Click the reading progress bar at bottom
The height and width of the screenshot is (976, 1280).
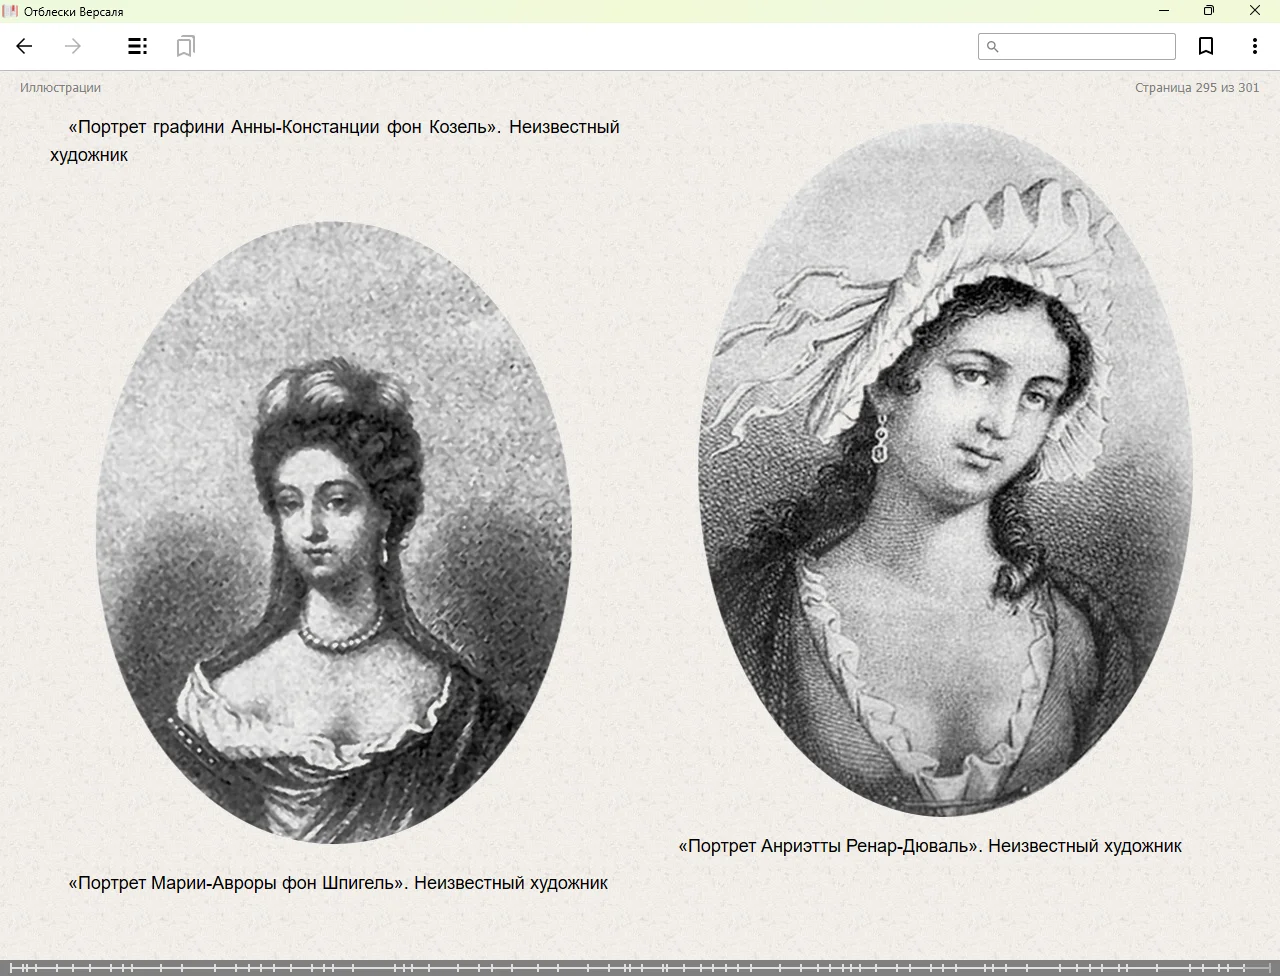click(x=640, y=967)
